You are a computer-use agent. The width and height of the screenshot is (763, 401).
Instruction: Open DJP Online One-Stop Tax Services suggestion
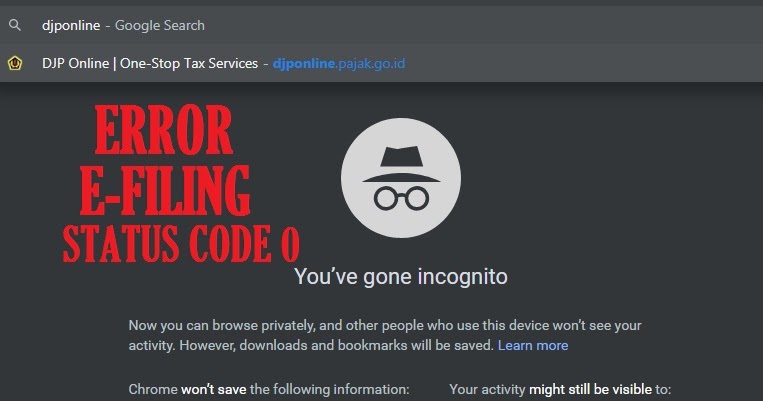(382, 63)
